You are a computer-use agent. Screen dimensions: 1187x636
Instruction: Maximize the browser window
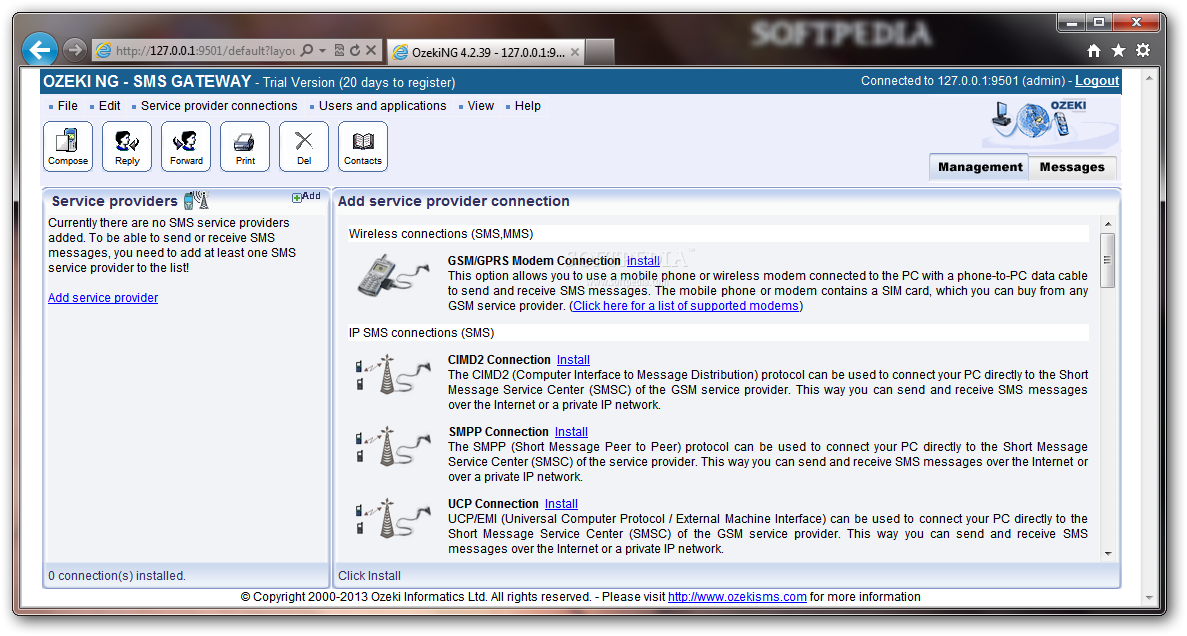1099,23
